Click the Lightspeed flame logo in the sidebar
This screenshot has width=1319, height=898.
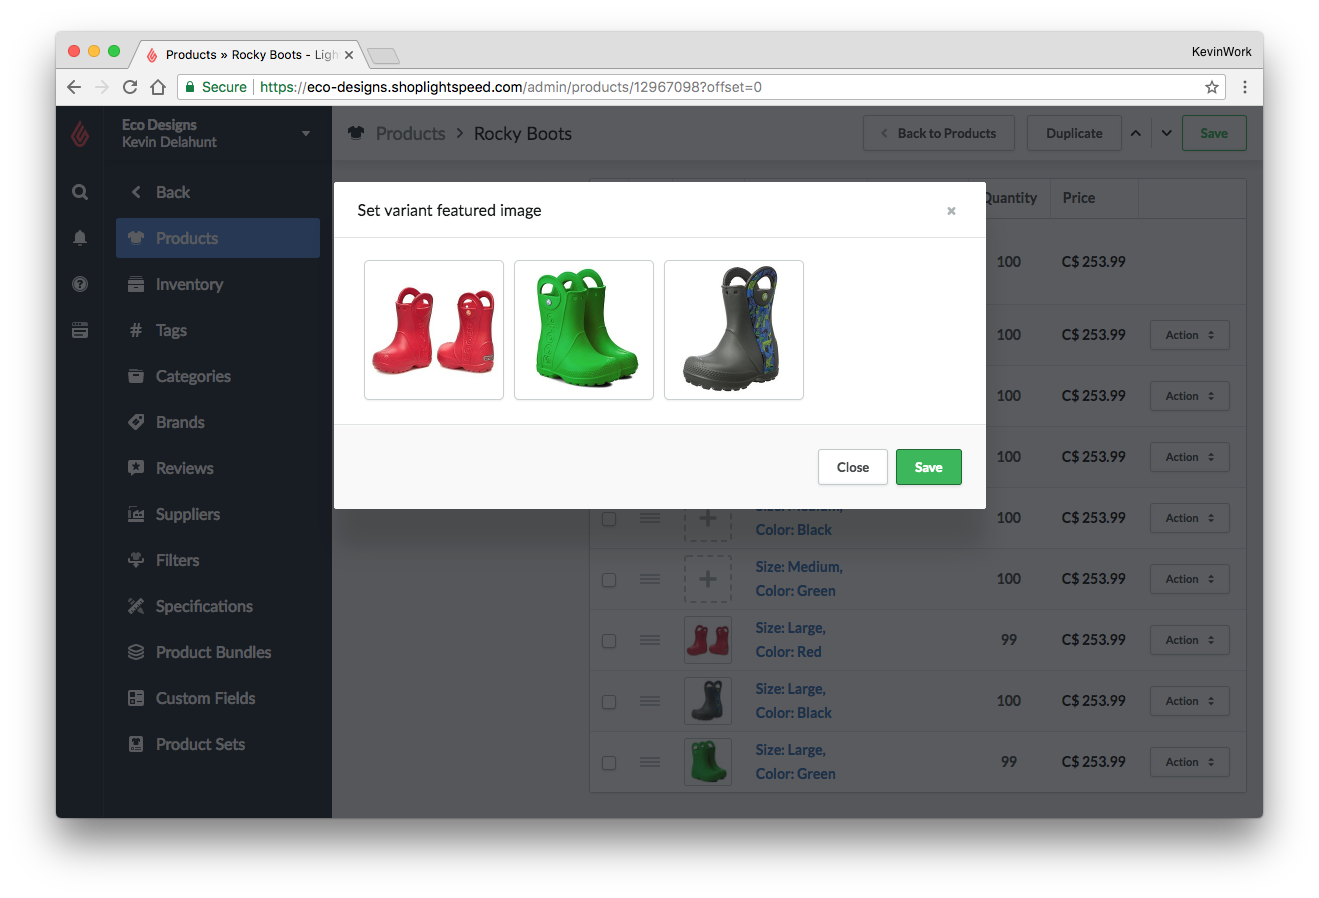point(80,133)
